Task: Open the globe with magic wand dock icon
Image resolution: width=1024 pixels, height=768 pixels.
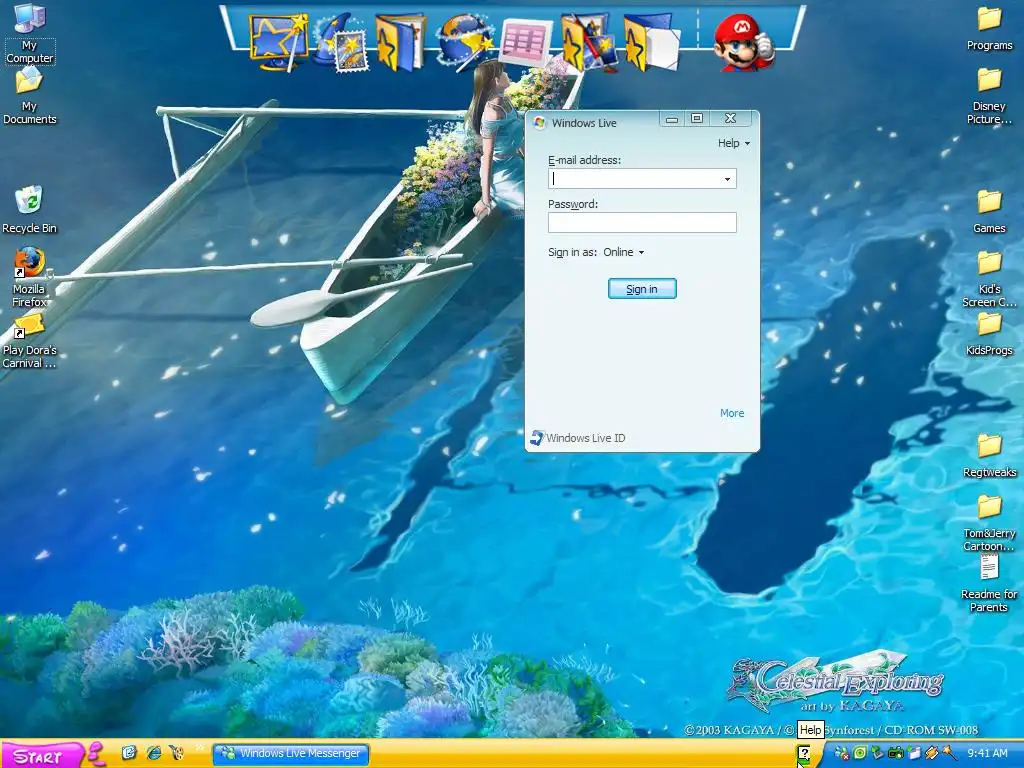Action: coord(465,42)
